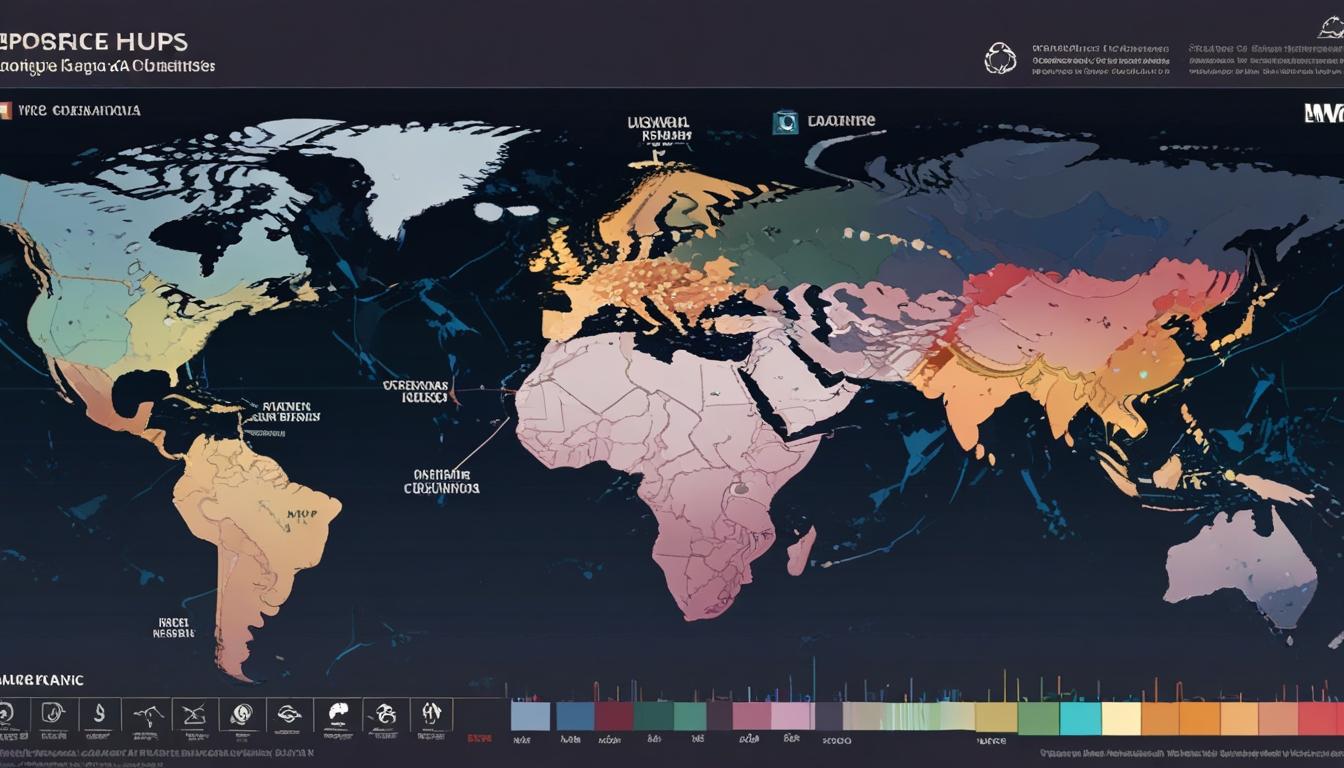Click the kite-shaped icon in the bottom row

[193, 712]
